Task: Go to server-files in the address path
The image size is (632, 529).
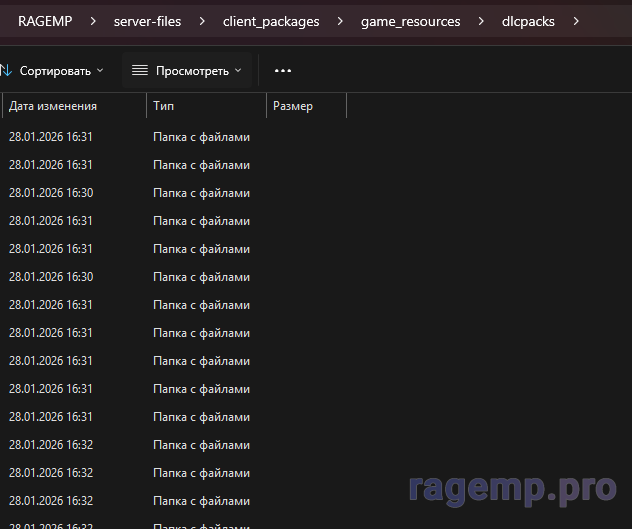Action: [x=147, y=21]
